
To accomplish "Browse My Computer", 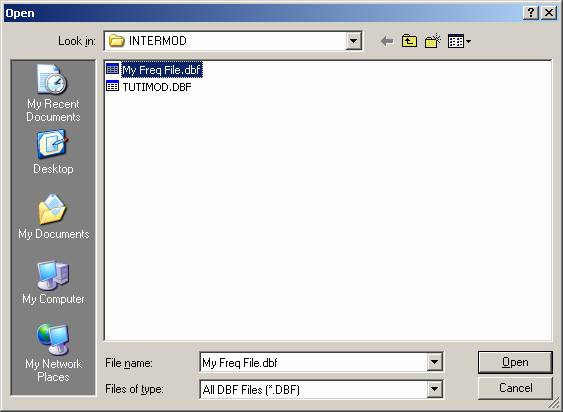I will (53, 283).
